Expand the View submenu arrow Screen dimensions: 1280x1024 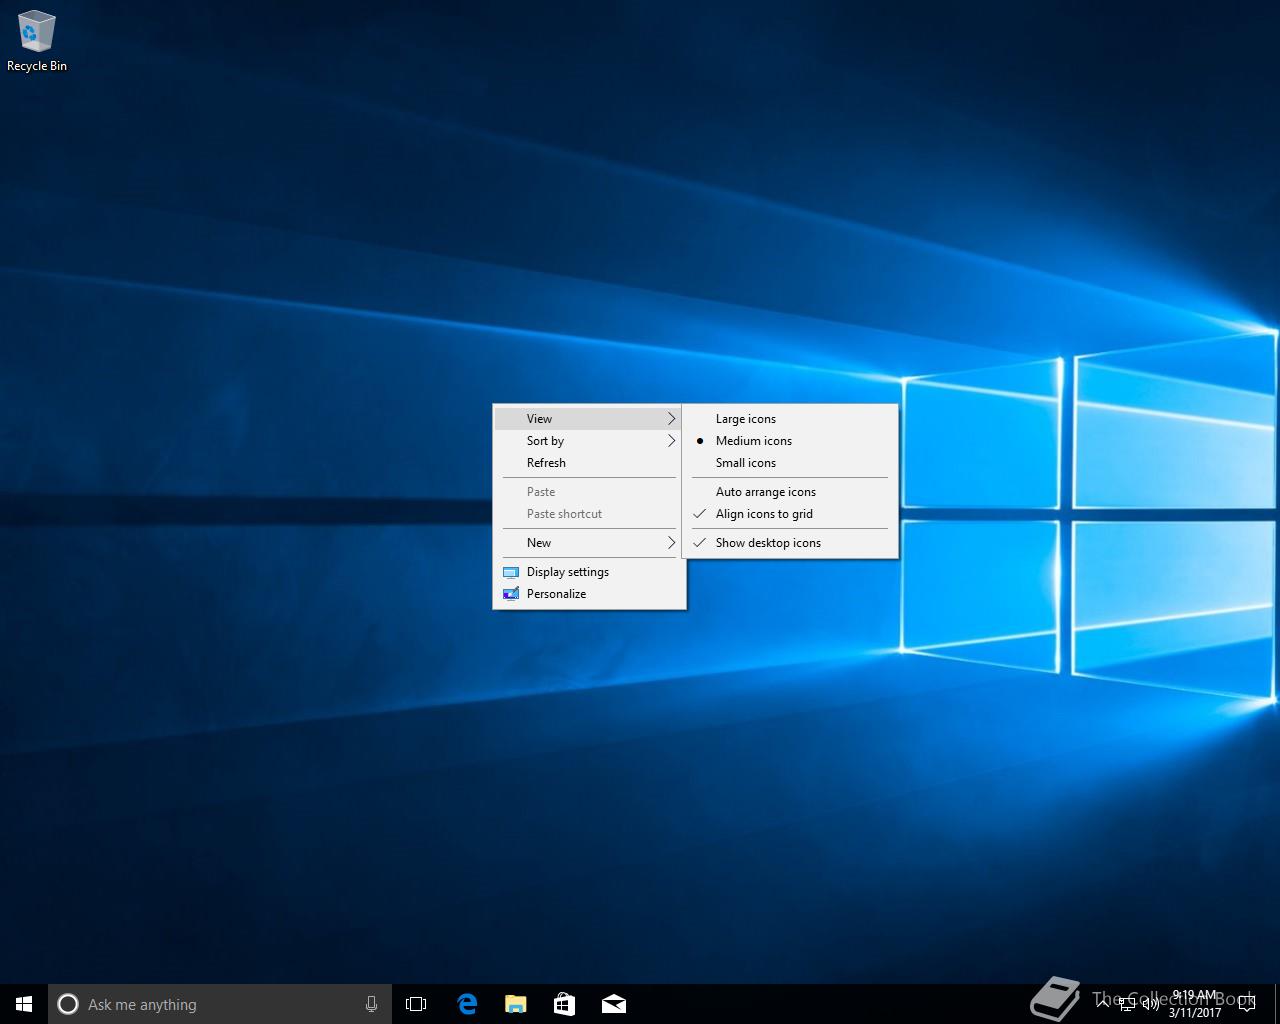[671, 419]
